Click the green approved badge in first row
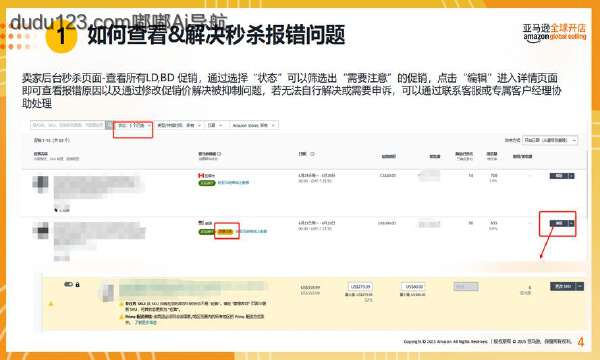 click(207, 183)
